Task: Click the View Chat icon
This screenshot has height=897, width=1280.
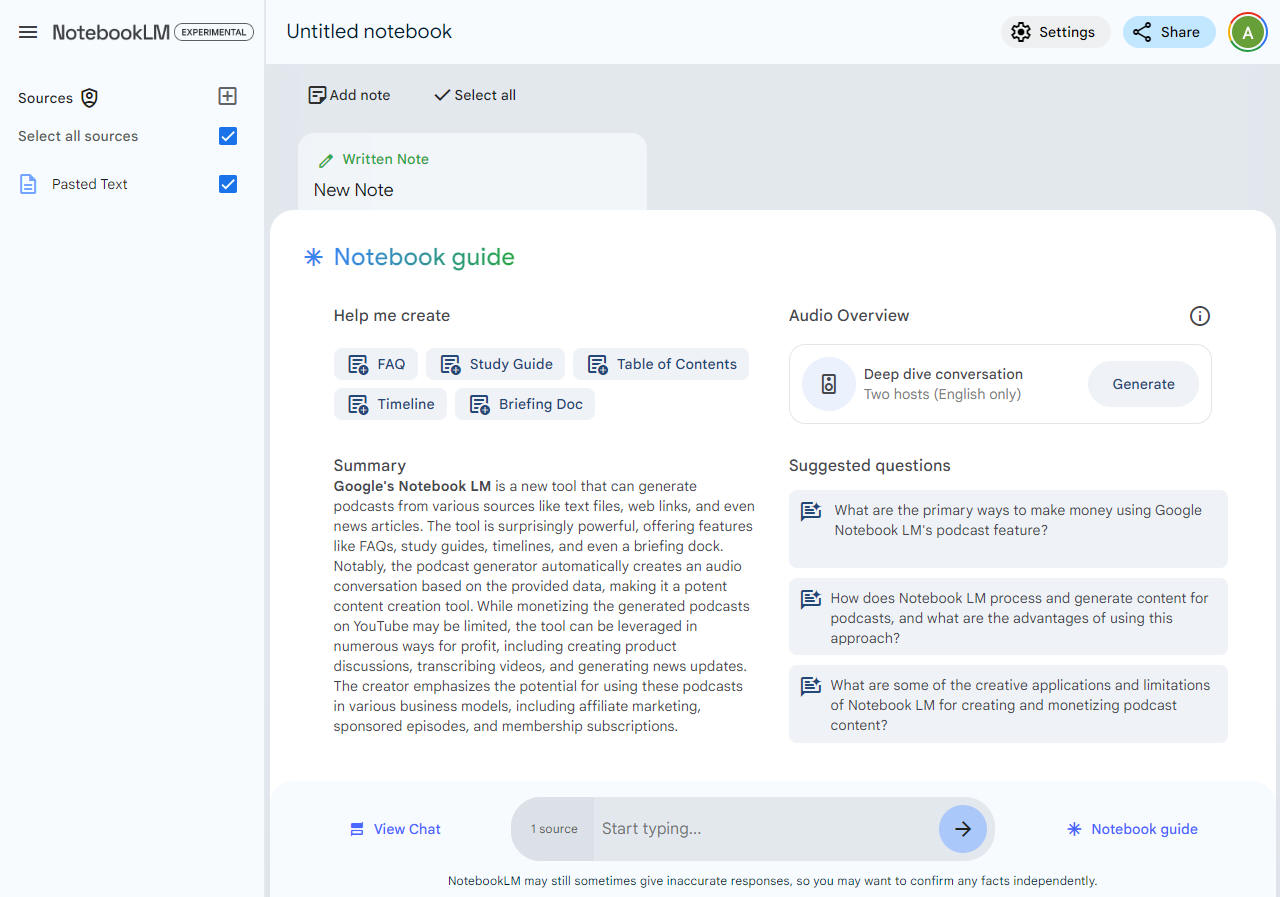Action: tap(356, 829)
